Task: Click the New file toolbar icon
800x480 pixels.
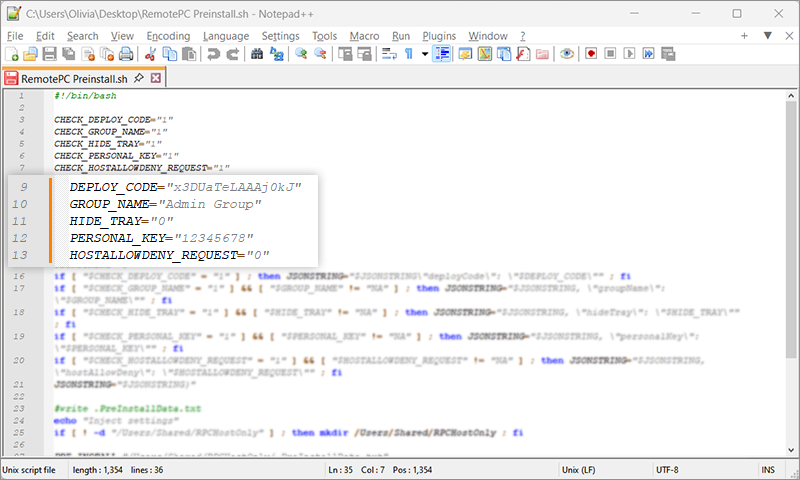Action: 12,54
